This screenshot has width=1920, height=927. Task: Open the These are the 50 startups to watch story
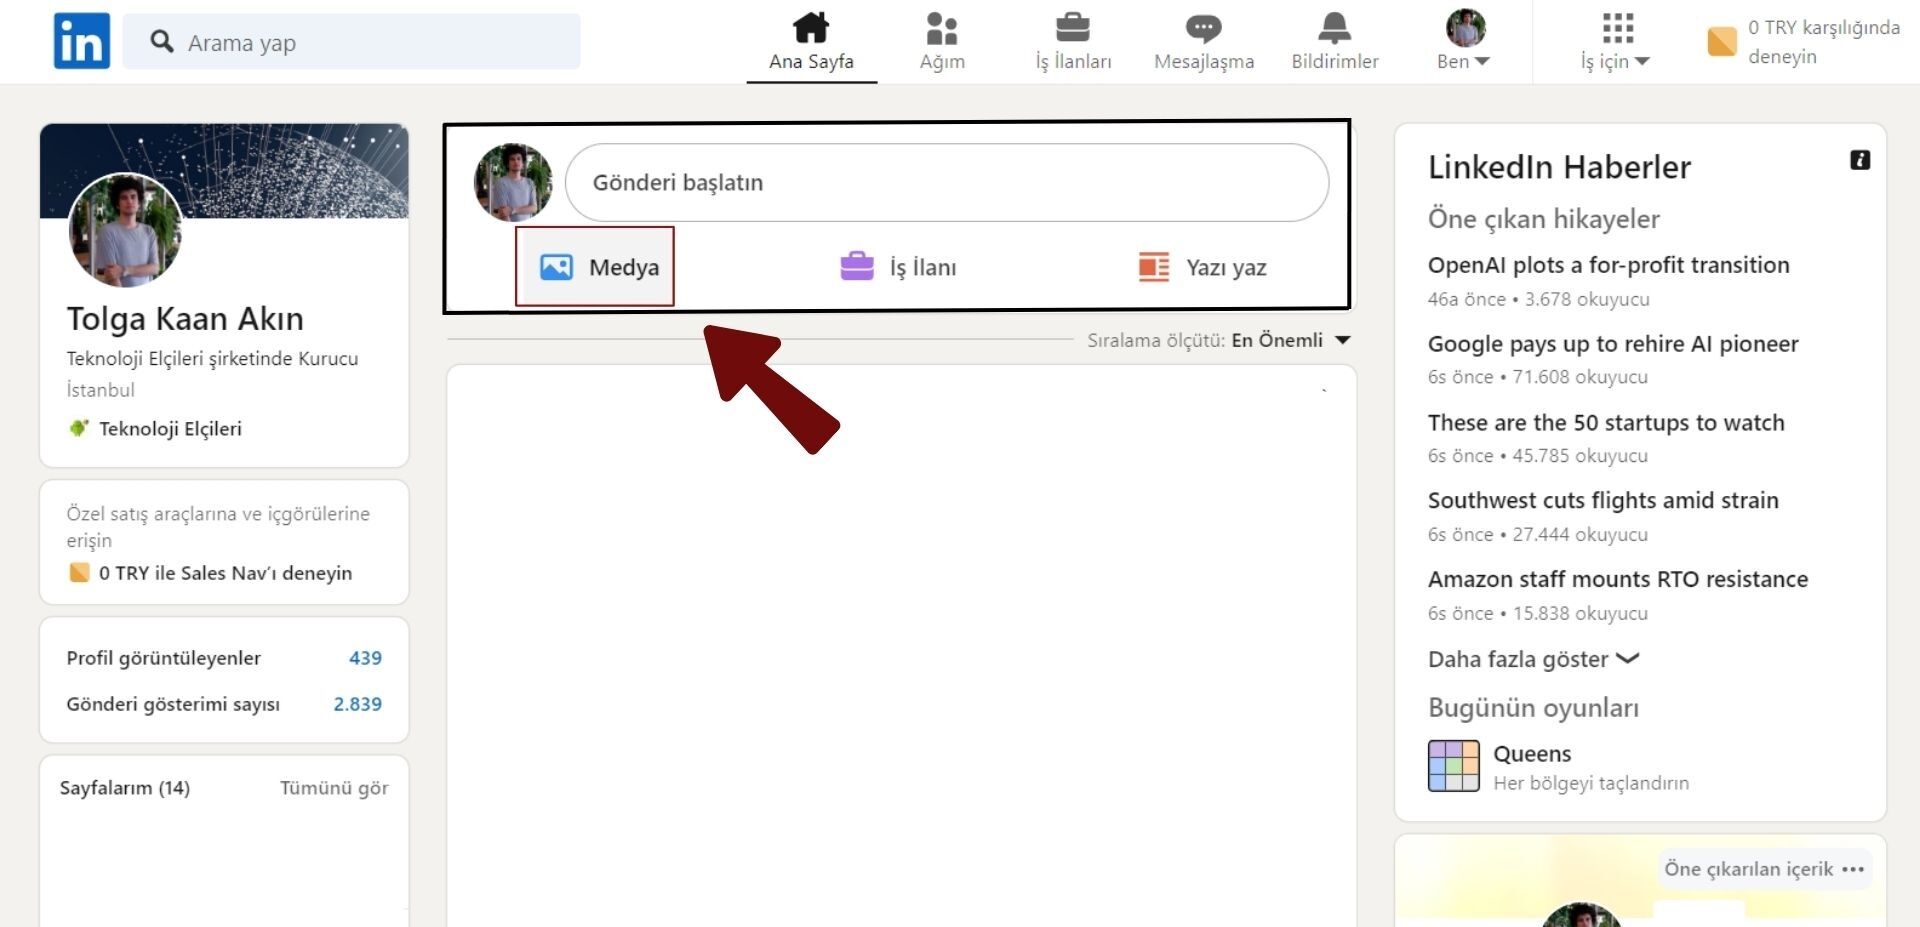1606,422
